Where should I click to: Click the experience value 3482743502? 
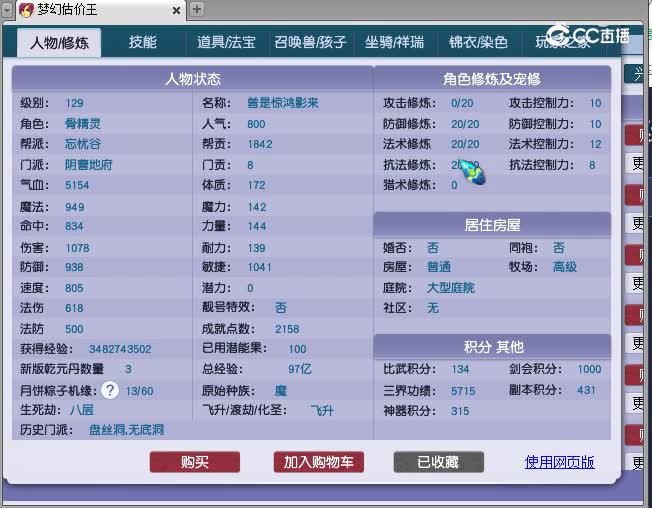[120, 349]
